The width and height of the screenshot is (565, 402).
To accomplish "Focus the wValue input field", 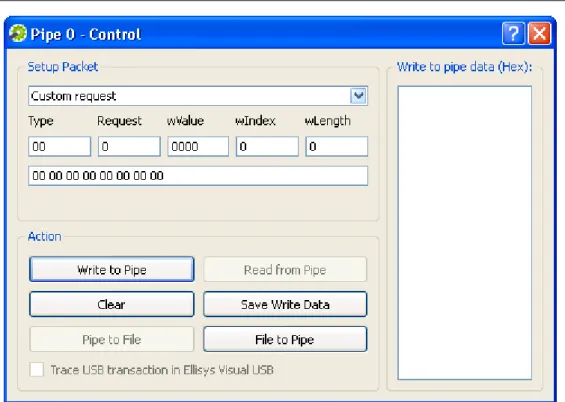I will pyautogui.click(x=198, y=146).
